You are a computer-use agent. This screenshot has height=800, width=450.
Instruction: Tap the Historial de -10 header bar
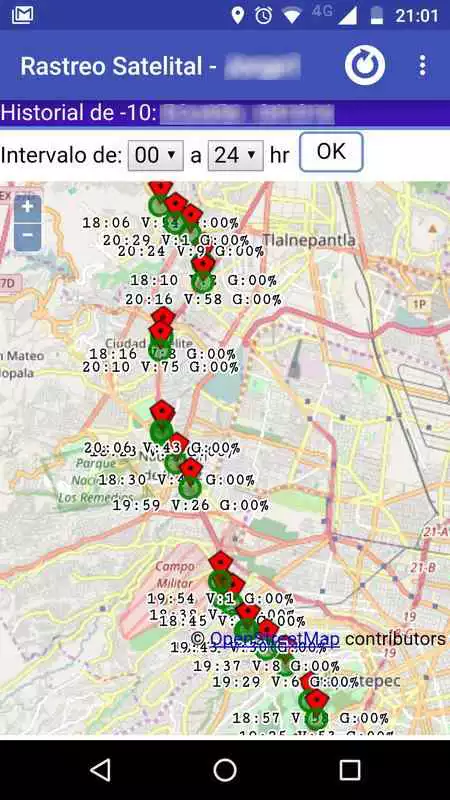[x=225, y=113]
